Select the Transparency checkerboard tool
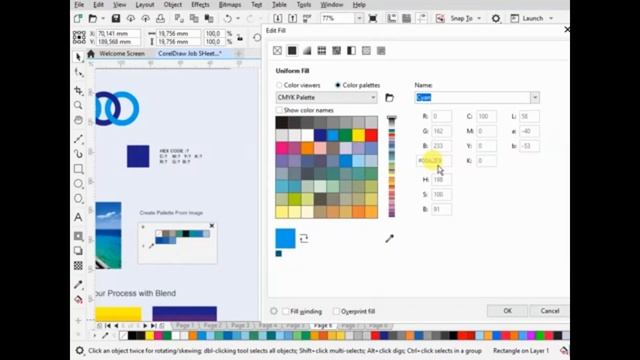640x360 pixels. click(x=78, y=266)
